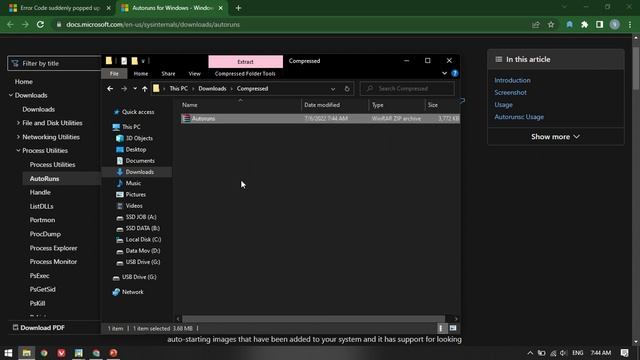This screenshot has height=360, width=640.
Task: Expand Show more in article outline
Action: (555, 137)
